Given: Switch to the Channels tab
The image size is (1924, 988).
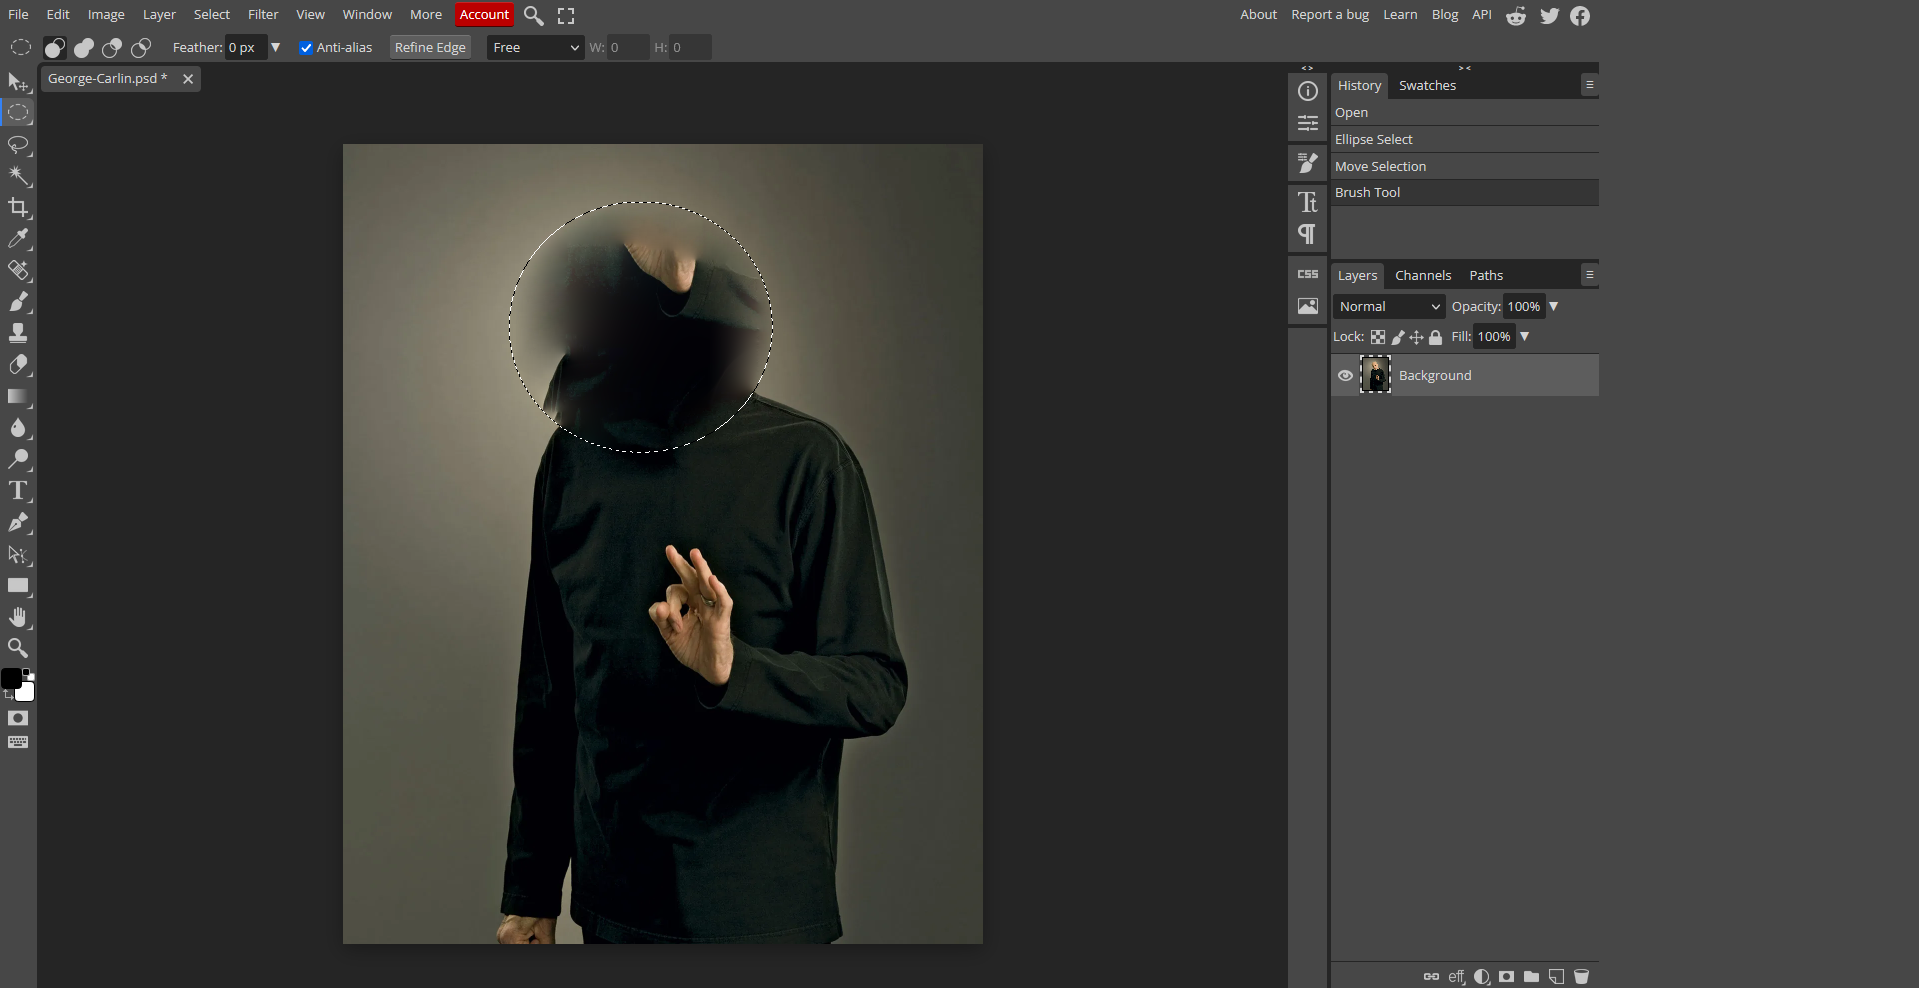Looking at the screenshot, I should [1423, 275].
